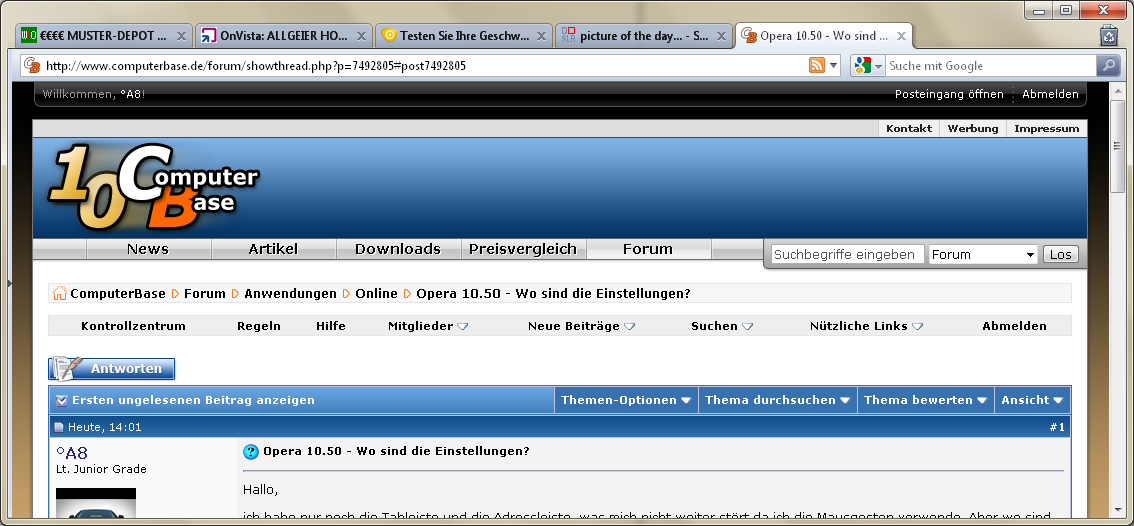Close the MUSTER-DEPOT tab

point(181,35)
